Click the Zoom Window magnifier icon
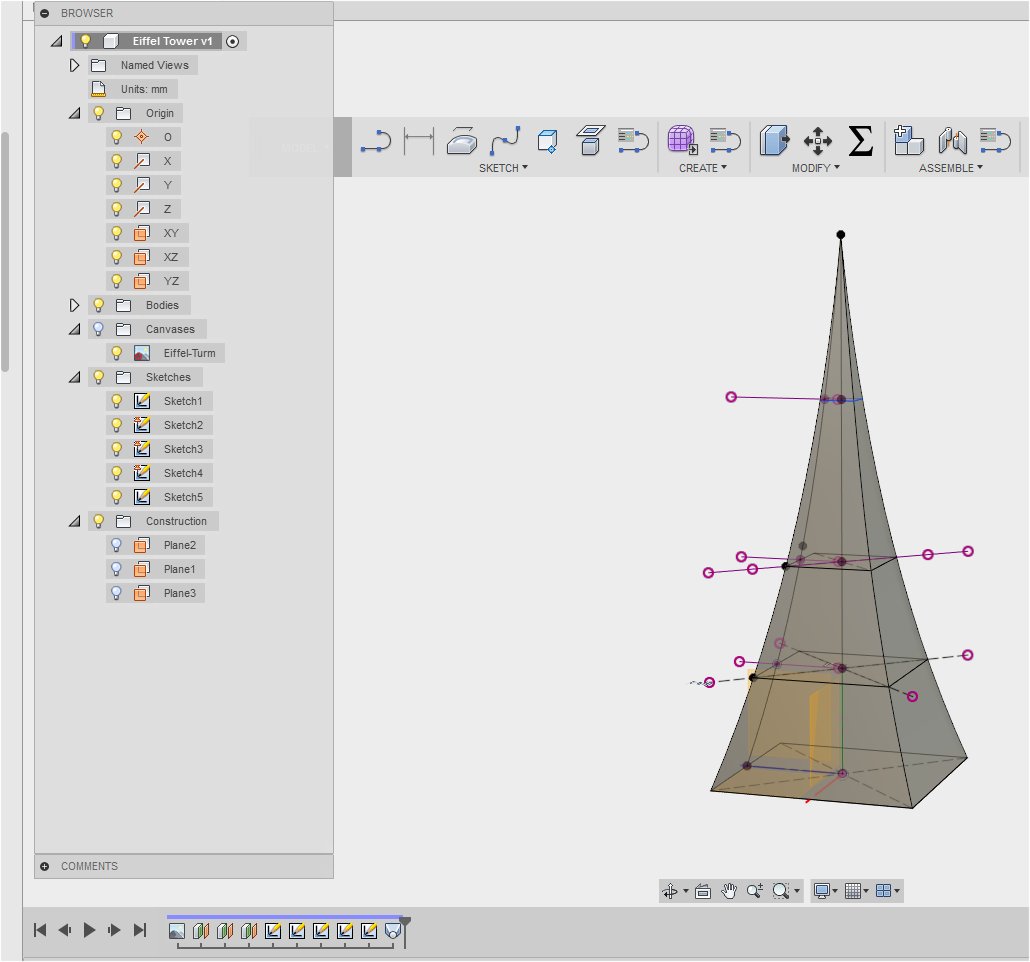Viewport: 1030px width, 962px height. pos(780,891)
